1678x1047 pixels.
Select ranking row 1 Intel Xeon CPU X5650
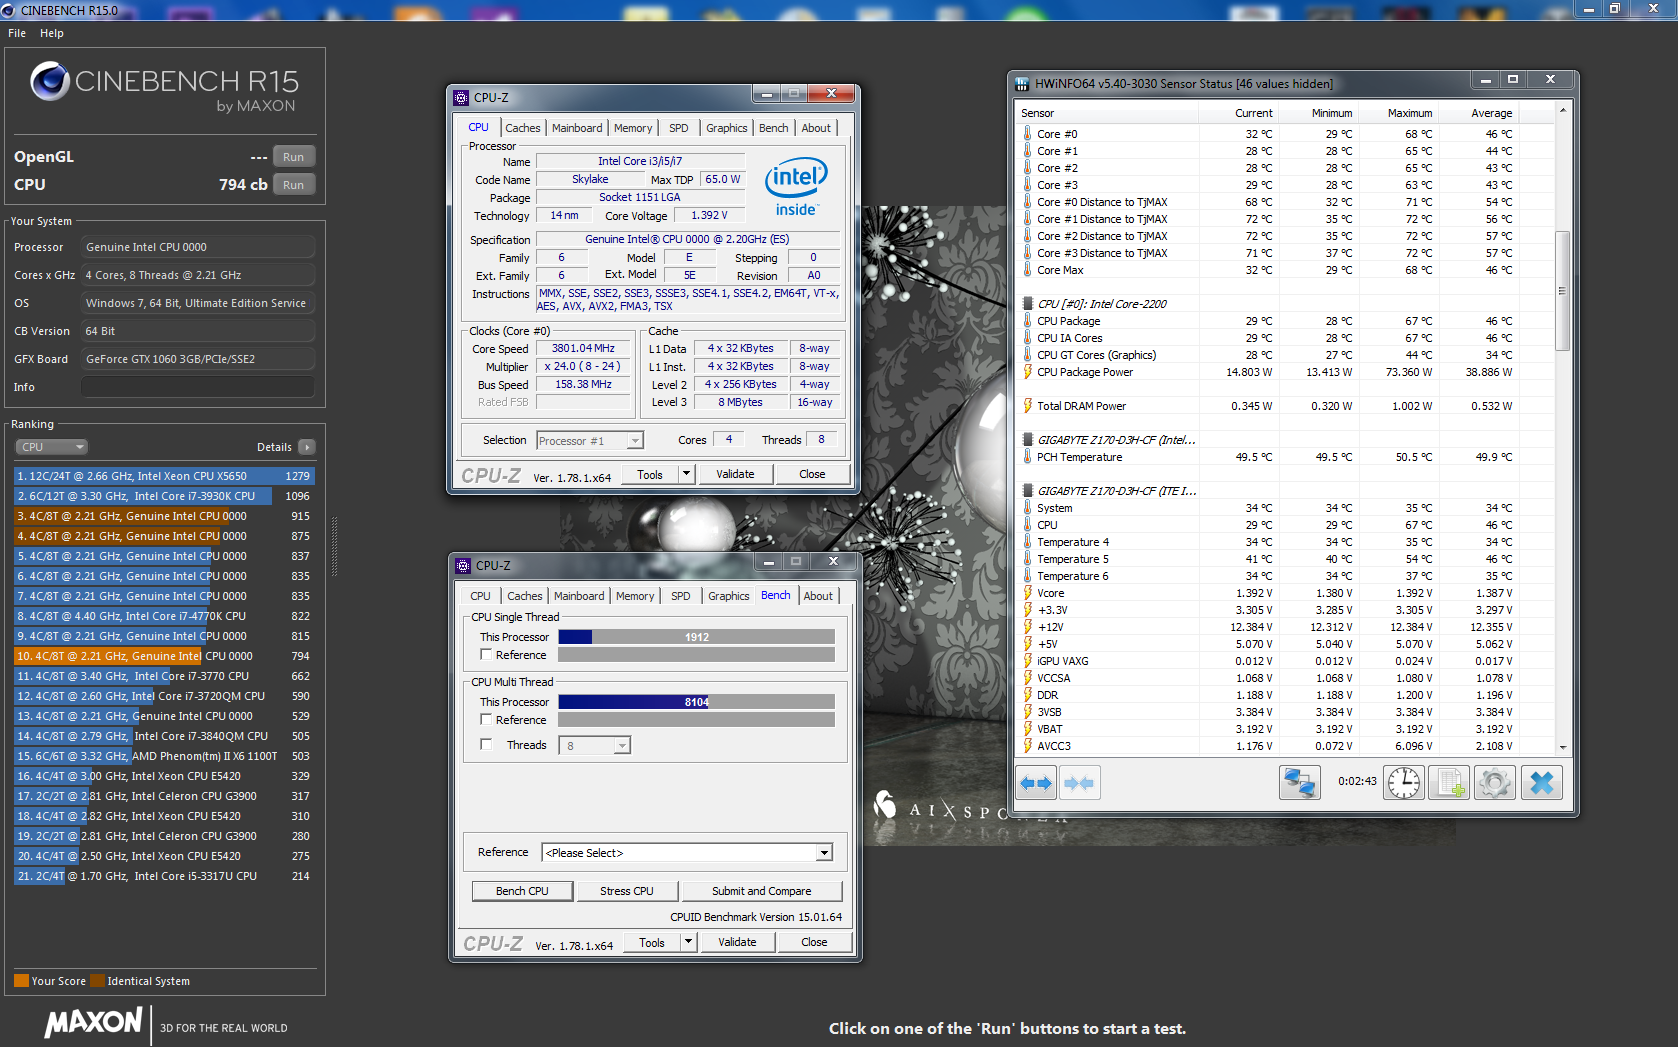coord(164,476)
